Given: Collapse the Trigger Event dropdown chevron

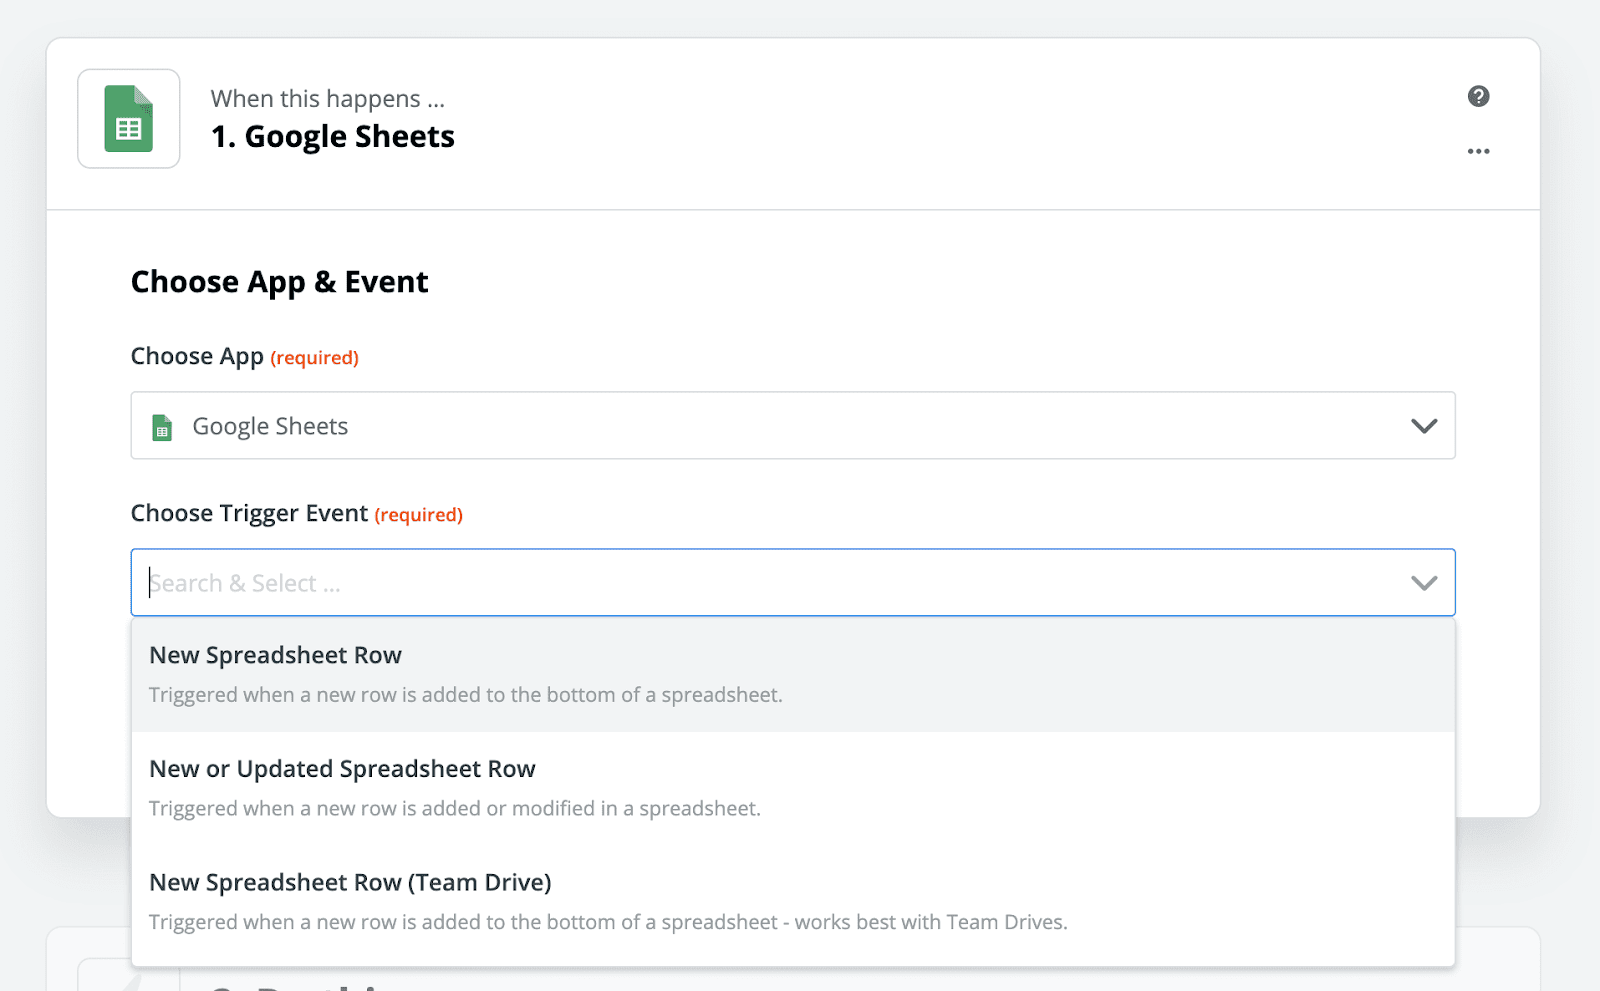Looking at the screenshot, I should (x=1423, y=583).
